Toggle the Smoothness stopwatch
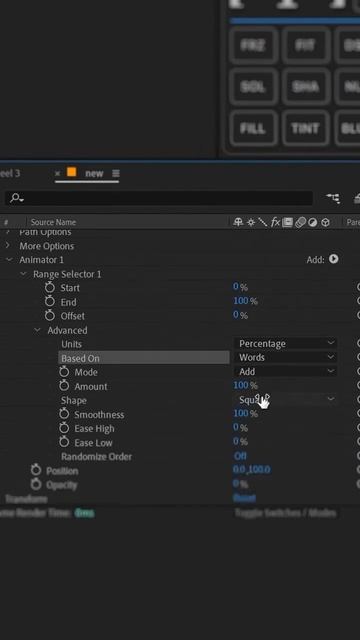 click(64, 414)
